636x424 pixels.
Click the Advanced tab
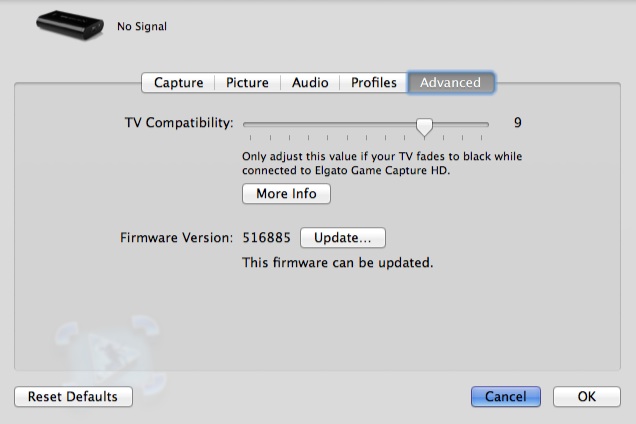tap(450, 83)
